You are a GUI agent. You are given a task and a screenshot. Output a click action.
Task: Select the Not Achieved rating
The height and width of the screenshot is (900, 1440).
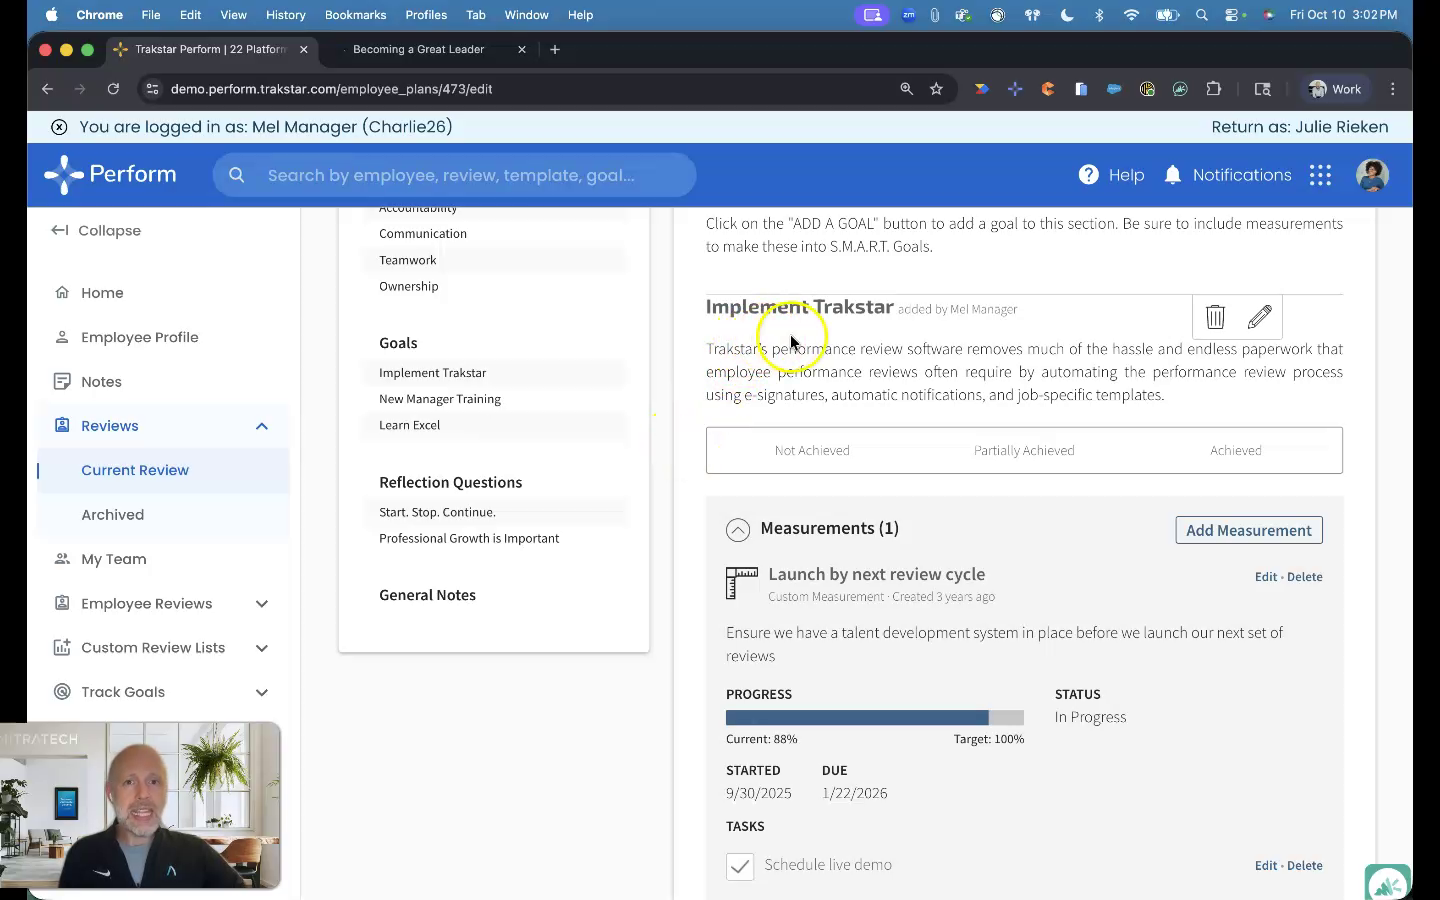click(812, 451)
